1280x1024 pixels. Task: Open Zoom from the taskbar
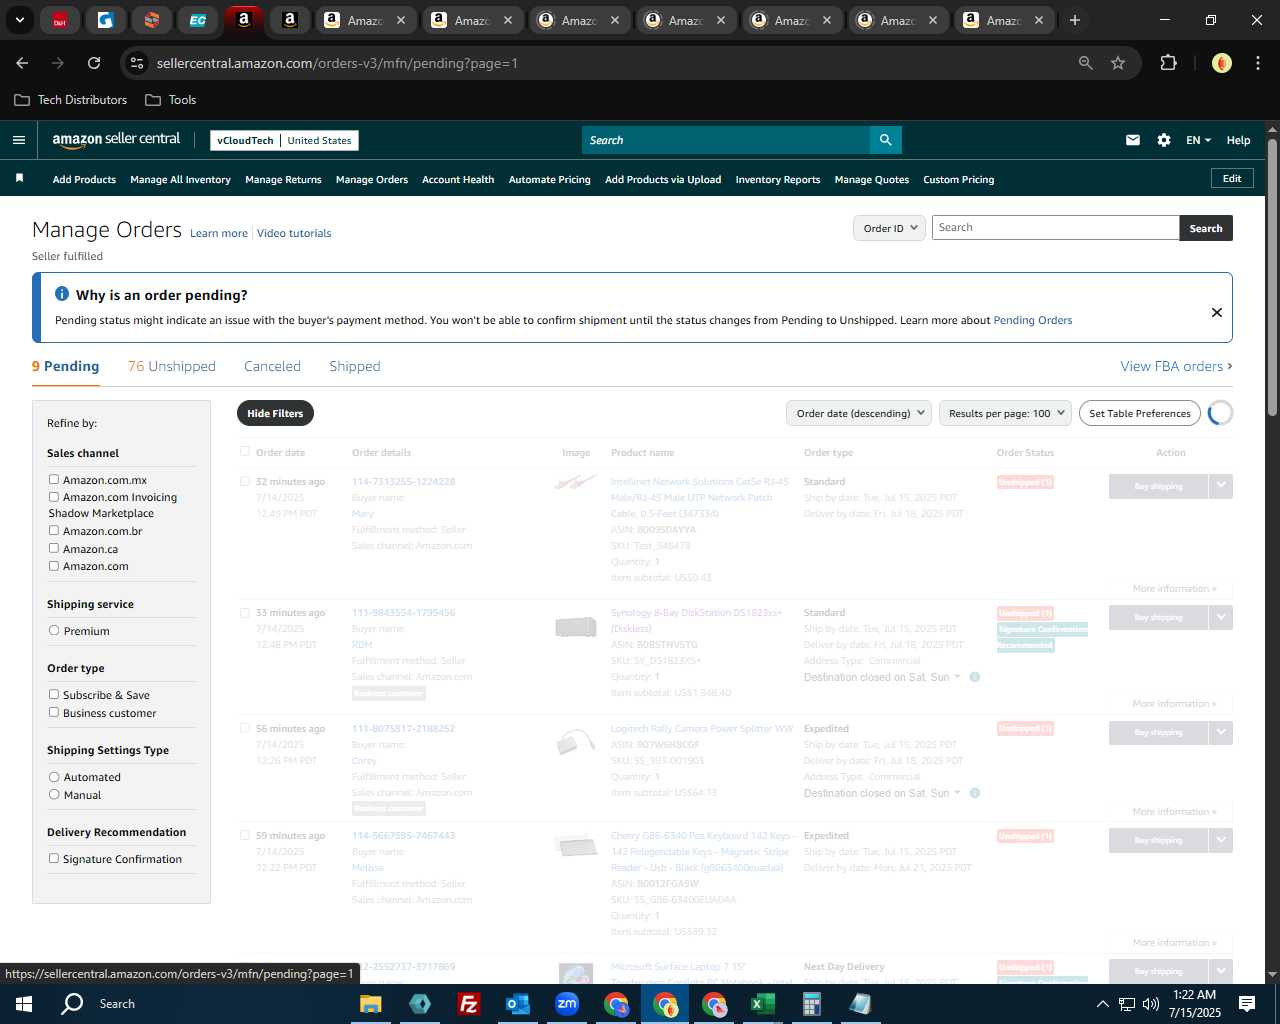click(x=567, y=1004)
